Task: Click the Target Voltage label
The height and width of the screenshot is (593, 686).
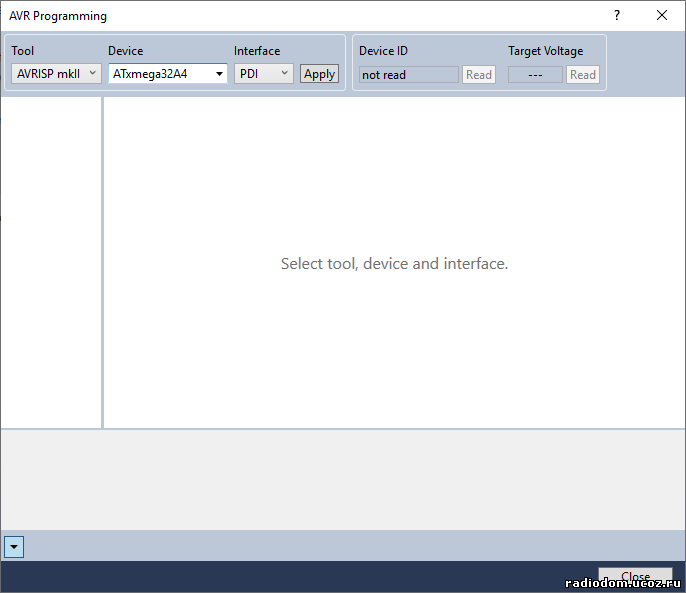Action: 546,51
